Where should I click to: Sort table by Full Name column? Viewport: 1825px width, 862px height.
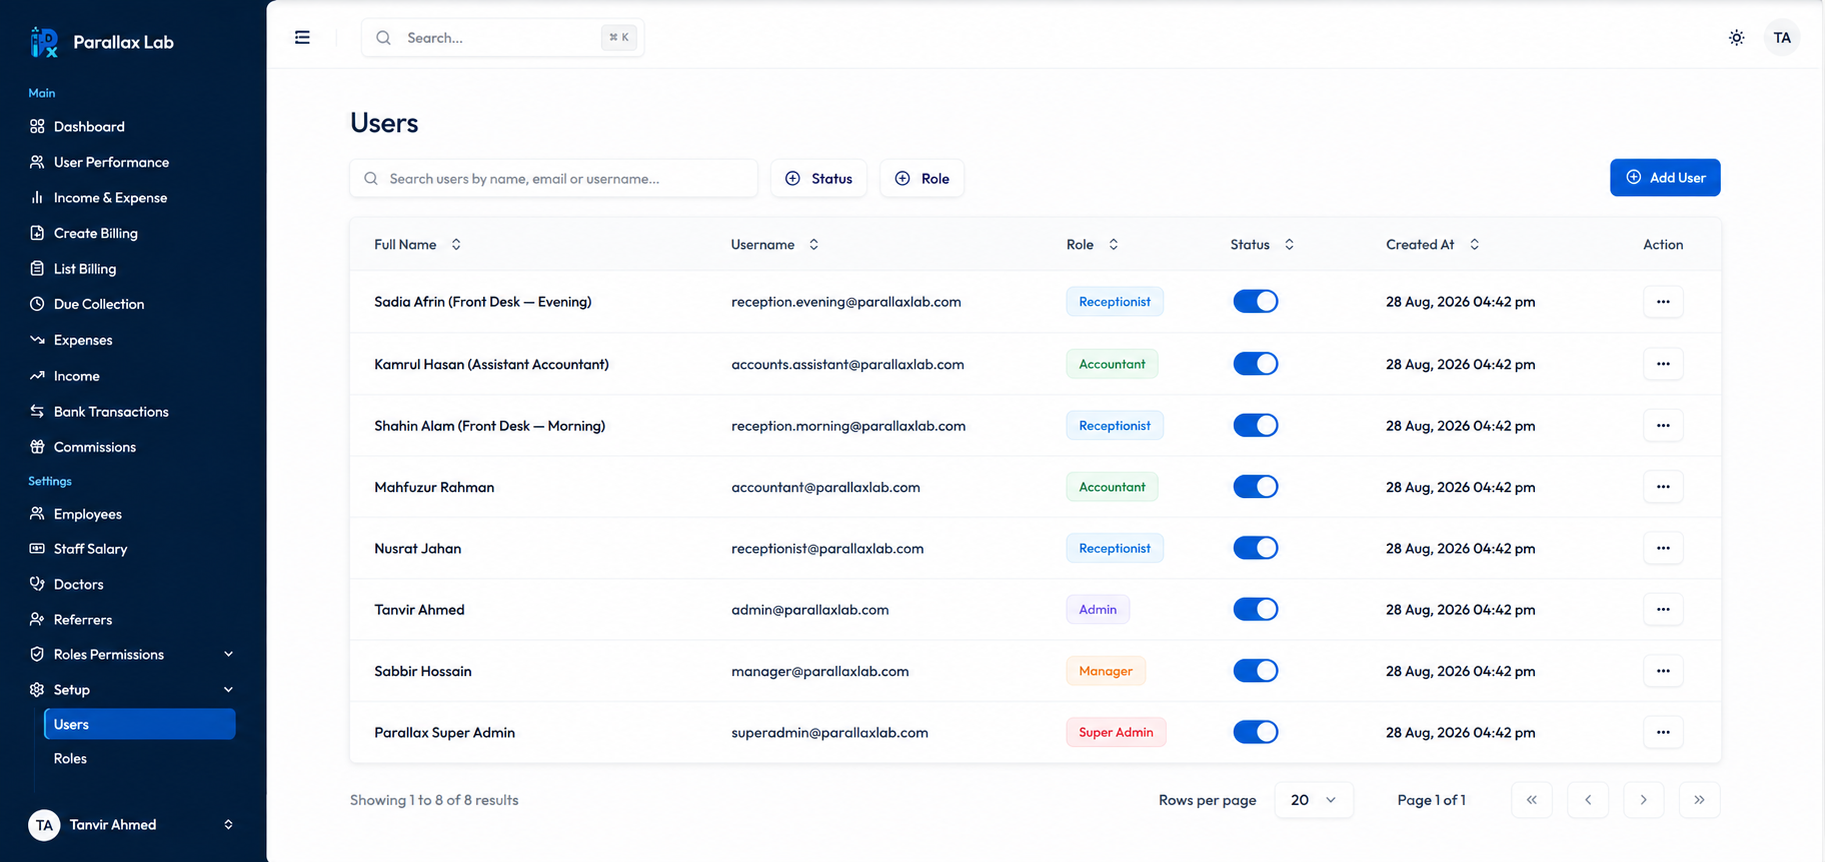pos(417,245)
